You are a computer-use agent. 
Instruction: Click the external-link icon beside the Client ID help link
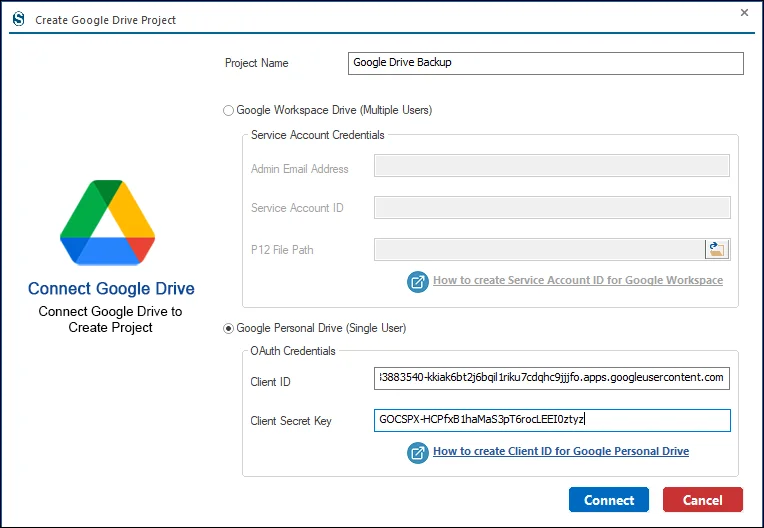coord(418,453)
